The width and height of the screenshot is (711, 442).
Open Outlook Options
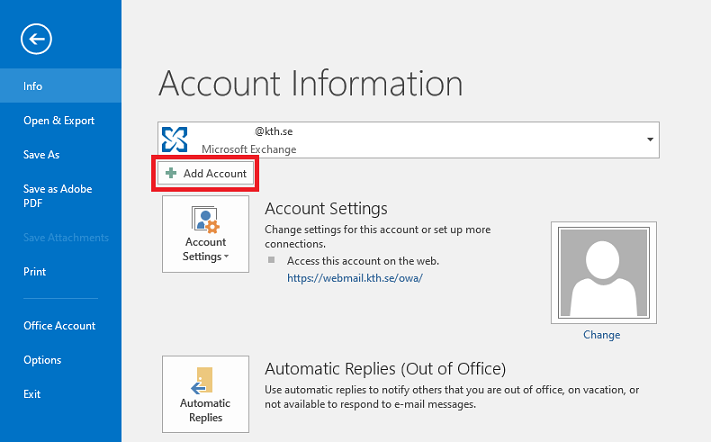coord(42,360)
